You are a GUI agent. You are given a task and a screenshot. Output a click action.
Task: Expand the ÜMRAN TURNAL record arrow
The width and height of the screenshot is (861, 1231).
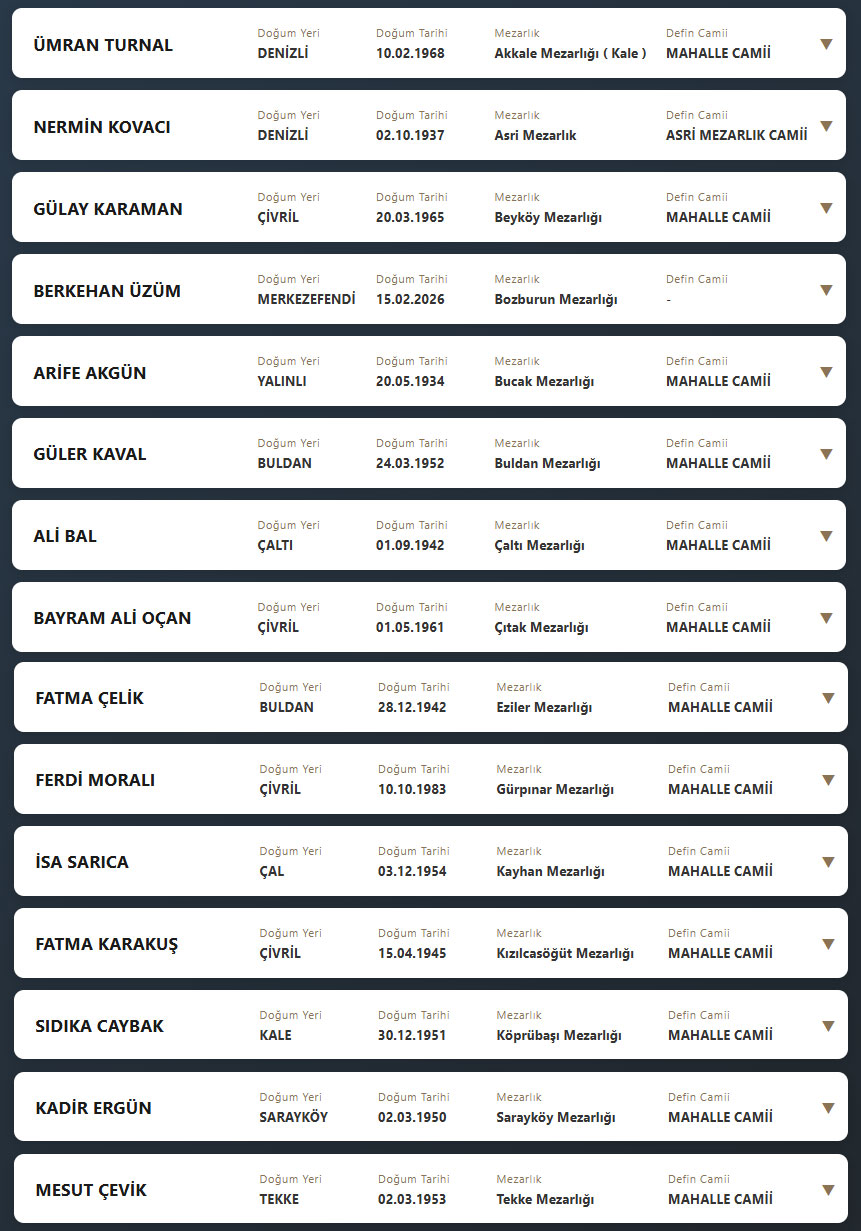(x=826, y=44)
